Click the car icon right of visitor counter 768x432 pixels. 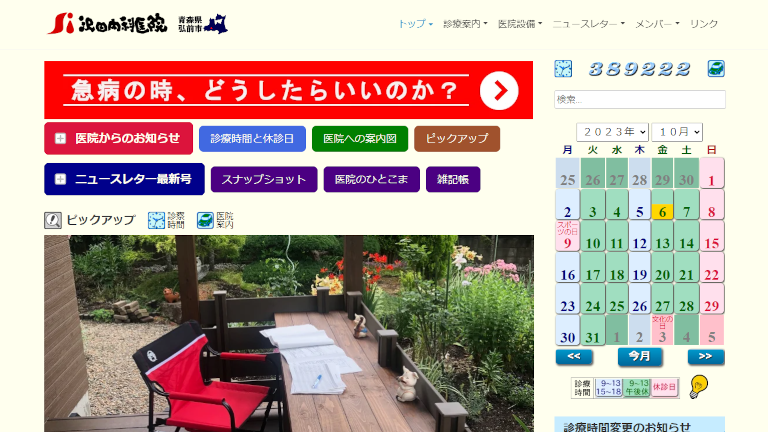[716, 69]
